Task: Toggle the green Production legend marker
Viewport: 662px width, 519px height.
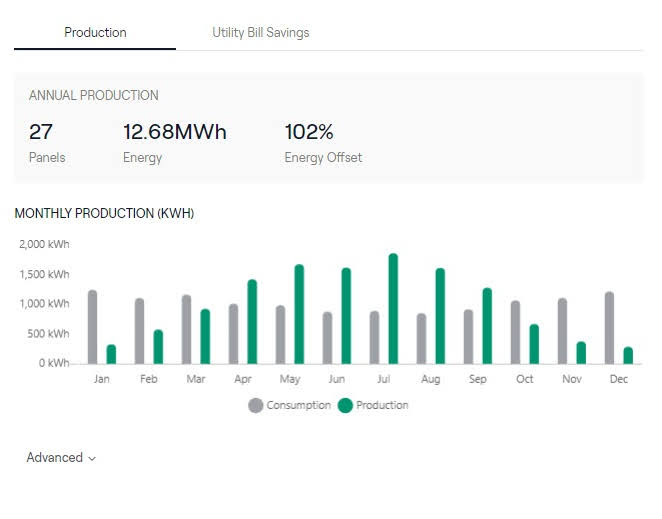Action: pyautogui.click(x=345, y=405)
